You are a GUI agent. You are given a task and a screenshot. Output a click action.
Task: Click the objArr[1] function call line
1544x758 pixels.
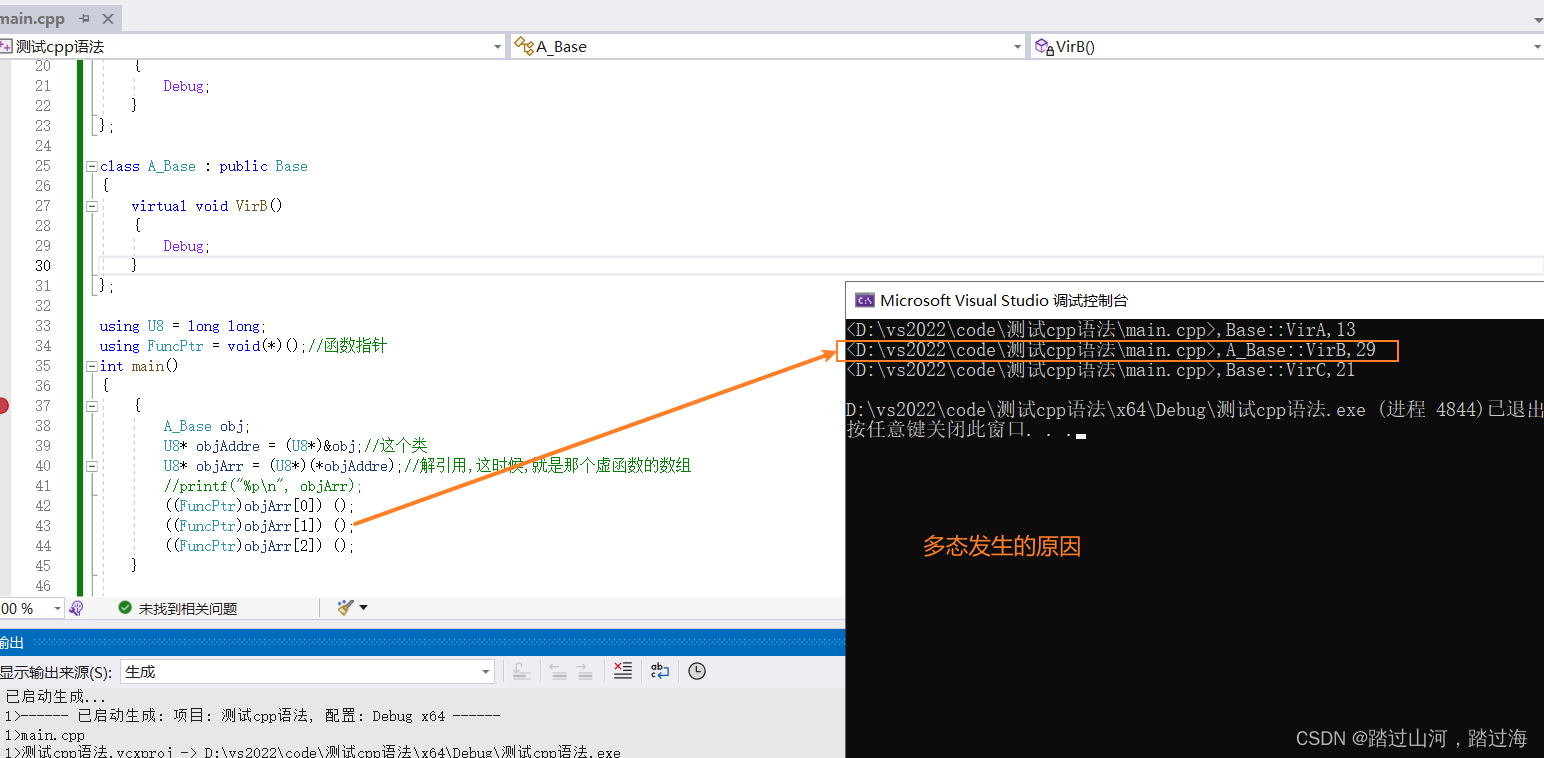pyautogui.click(x=259, y=526)
